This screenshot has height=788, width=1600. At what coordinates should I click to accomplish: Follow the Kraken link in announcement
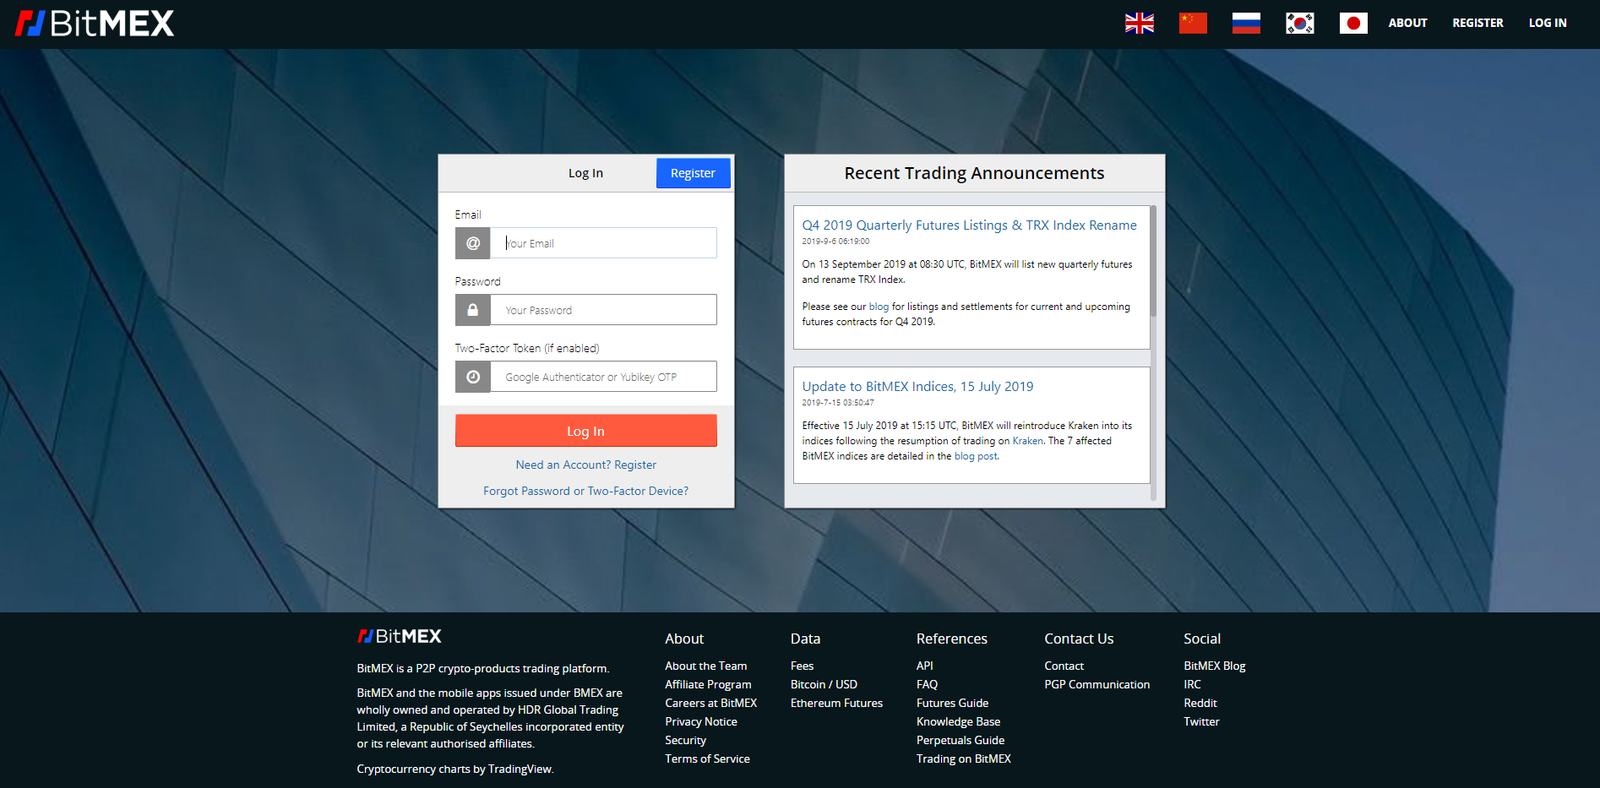(1027, 441)
